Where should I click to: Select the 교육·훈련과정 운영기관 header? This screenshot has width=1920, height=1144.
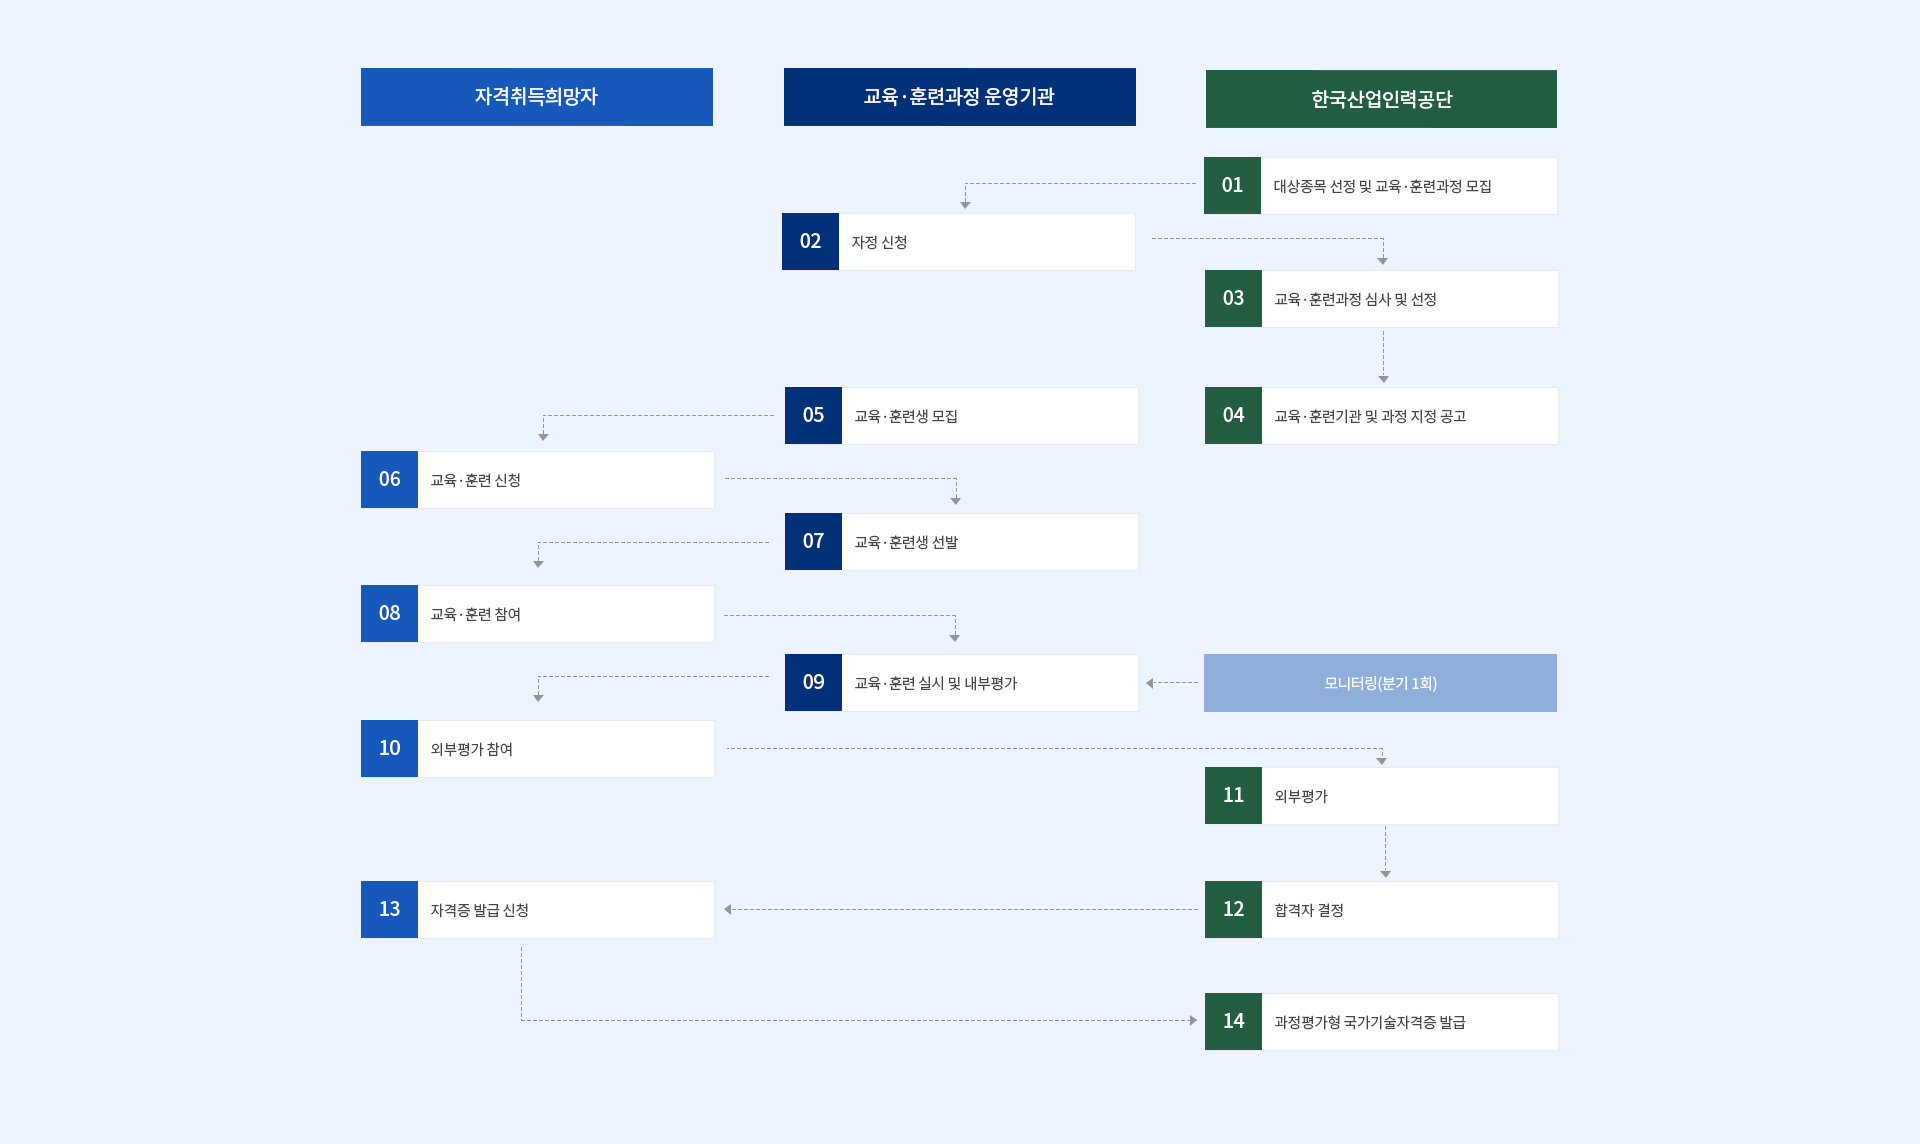tap(960, 97)
